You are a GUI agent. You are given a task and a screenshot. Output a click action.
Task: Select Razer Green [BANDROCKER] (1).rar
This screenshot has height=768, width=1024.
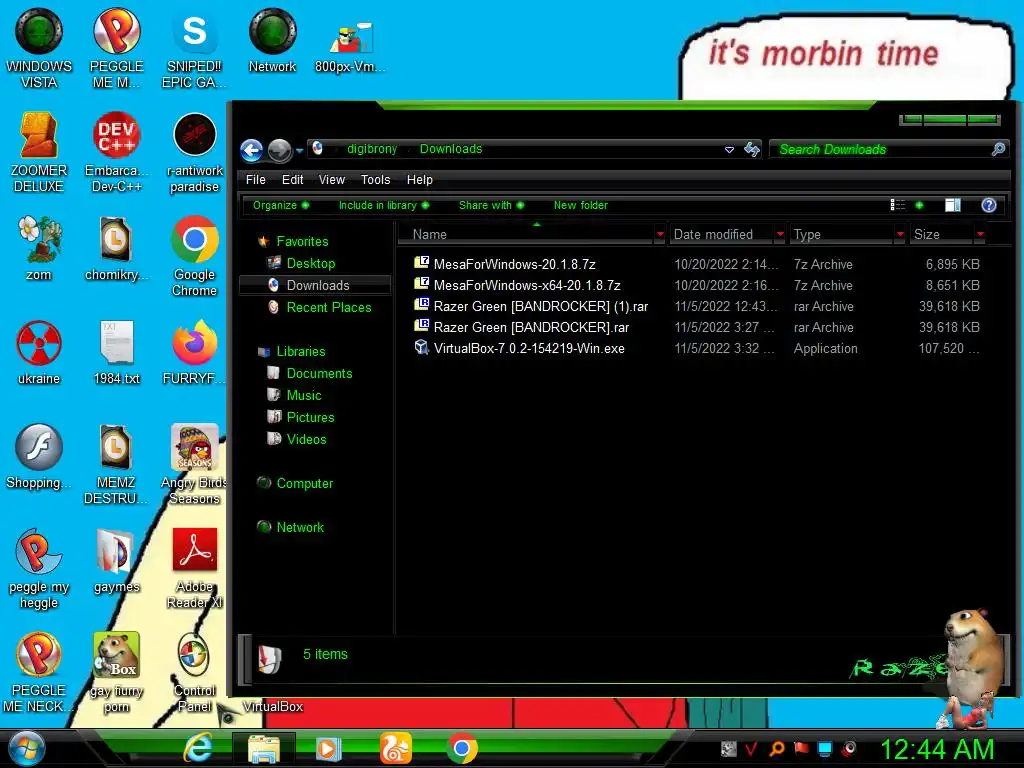point(541,306)
